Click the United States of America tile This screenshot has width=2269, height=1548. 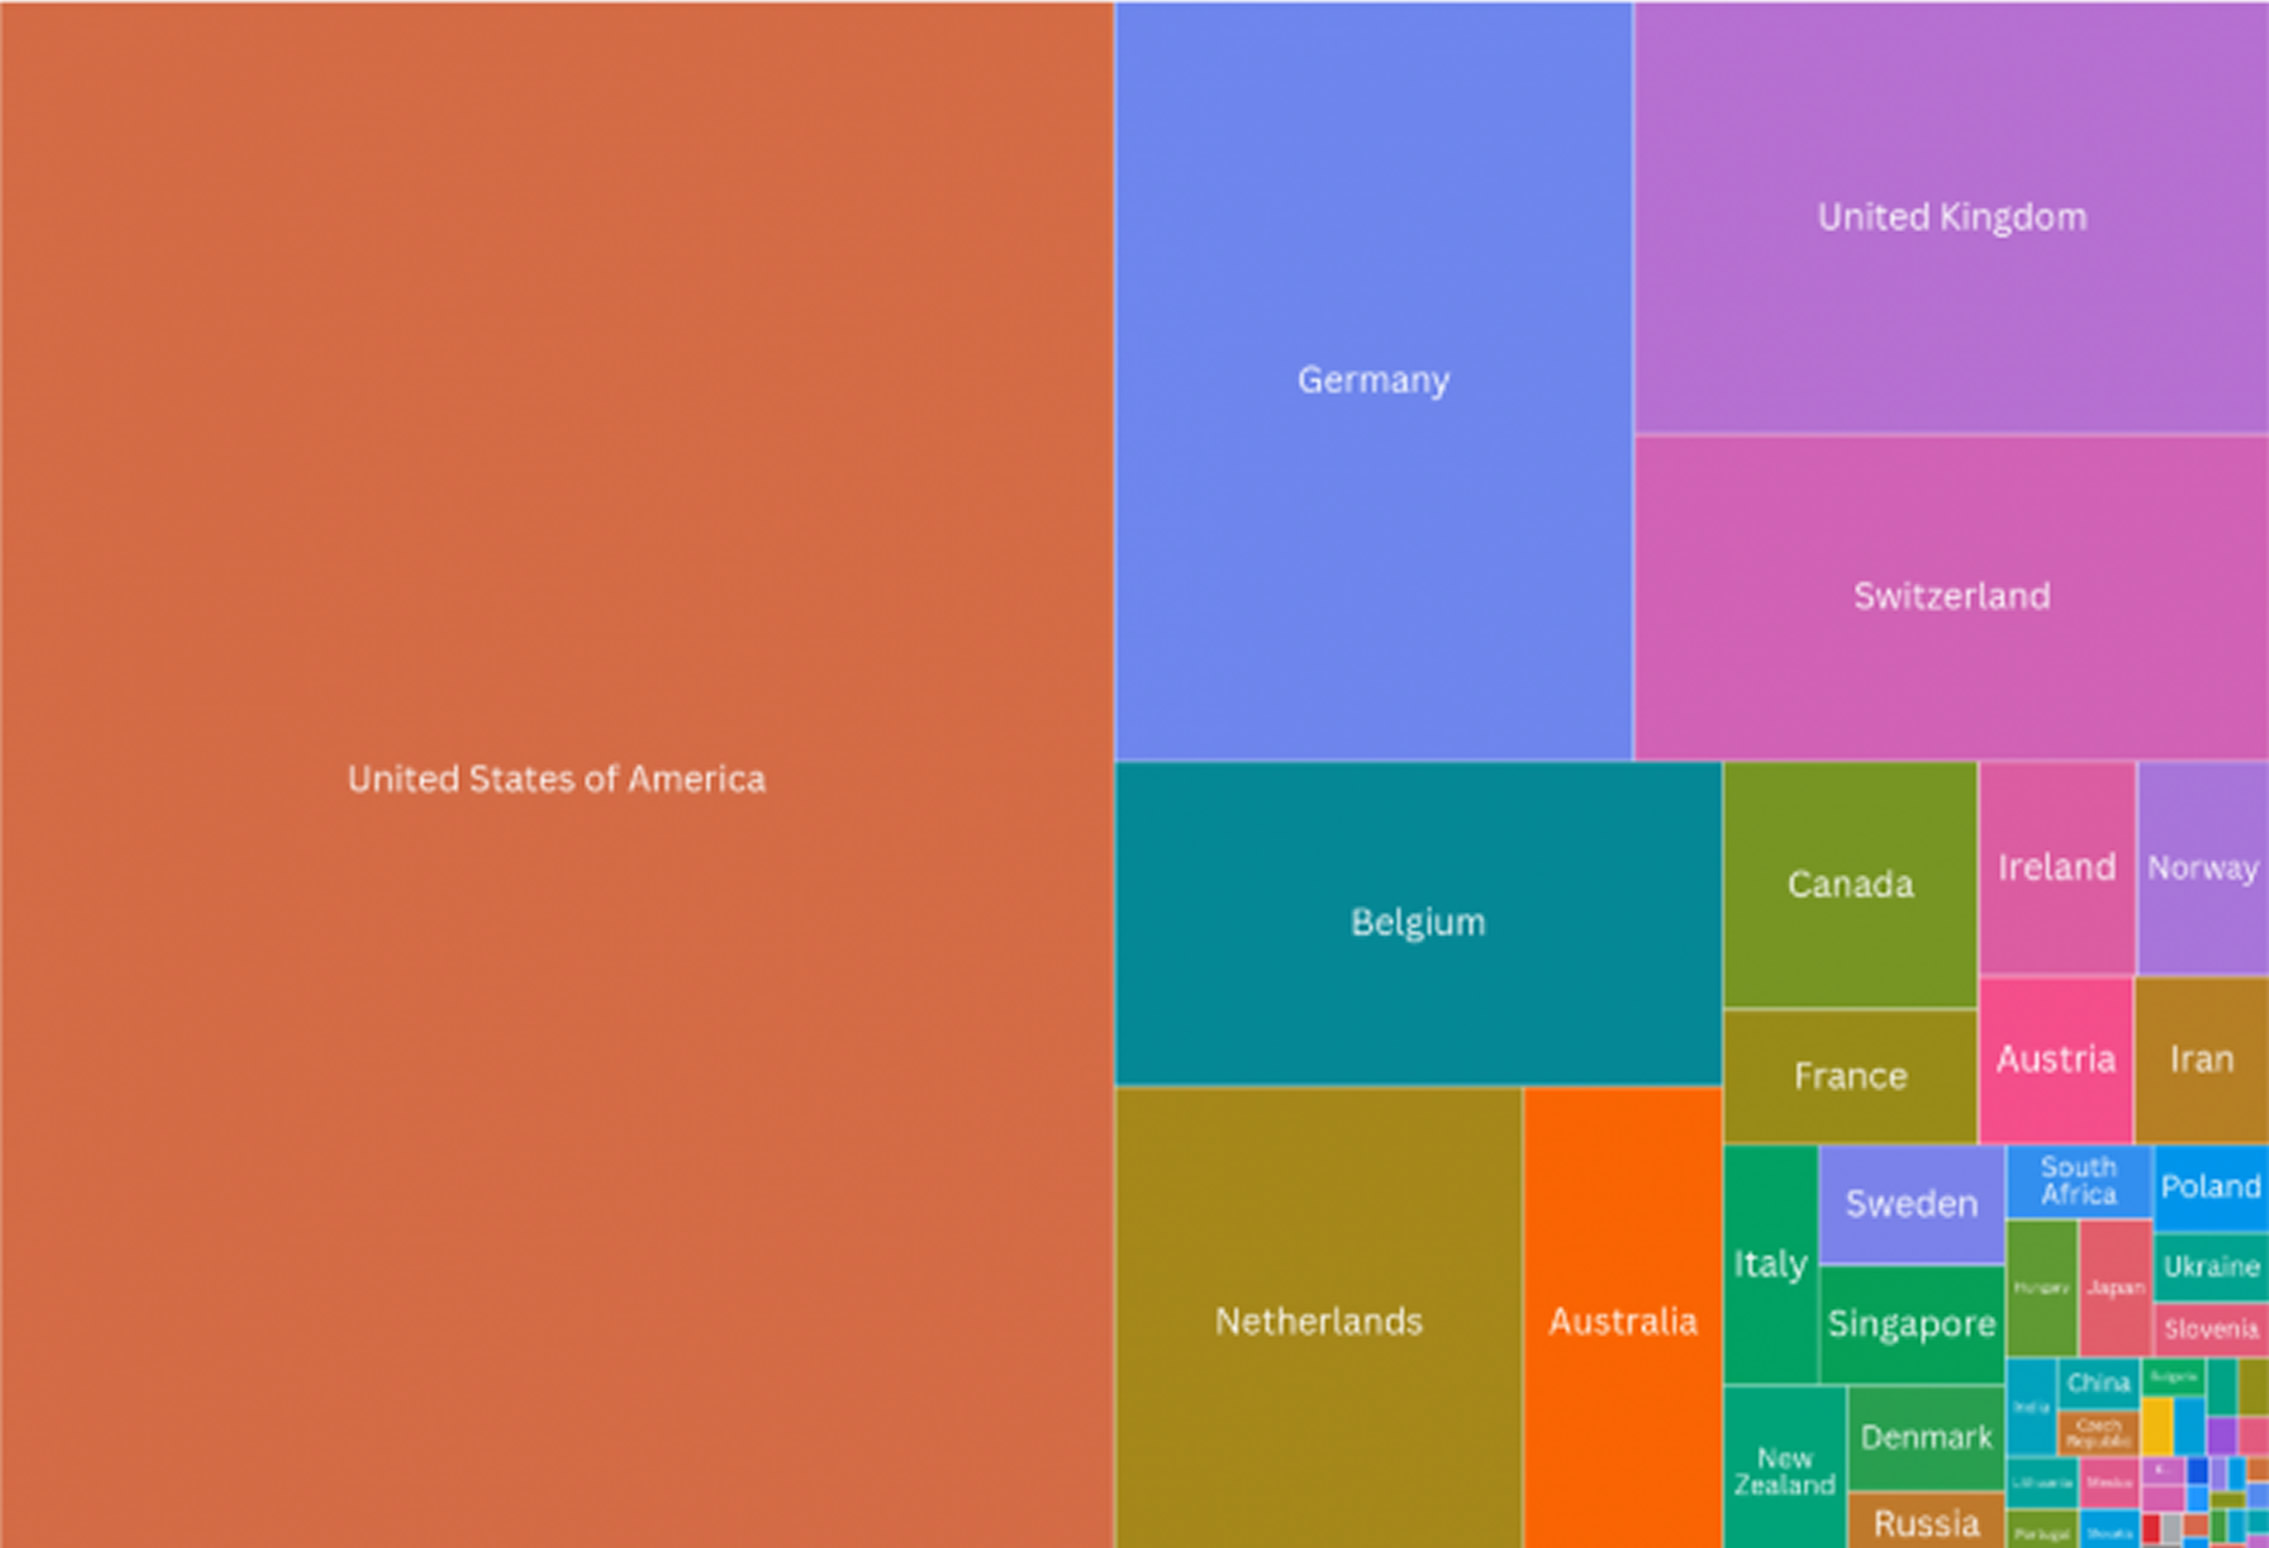tap(556, 776)
